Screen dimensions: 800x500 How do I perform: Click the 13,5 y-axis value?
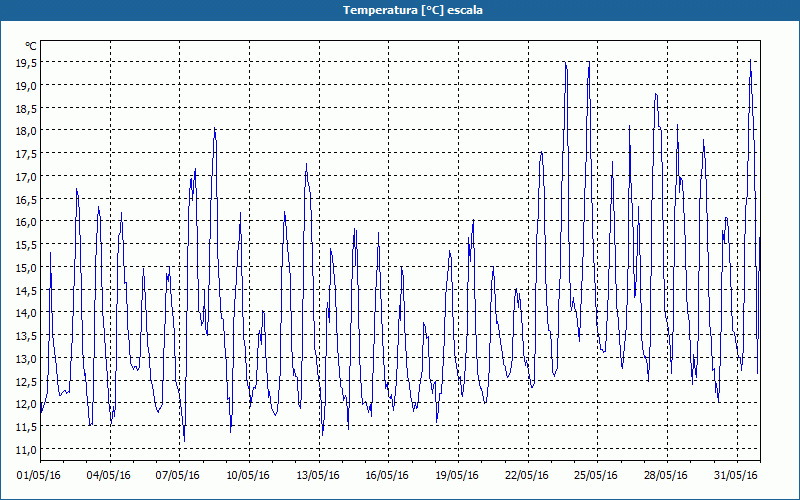click(x=26, y=335)
